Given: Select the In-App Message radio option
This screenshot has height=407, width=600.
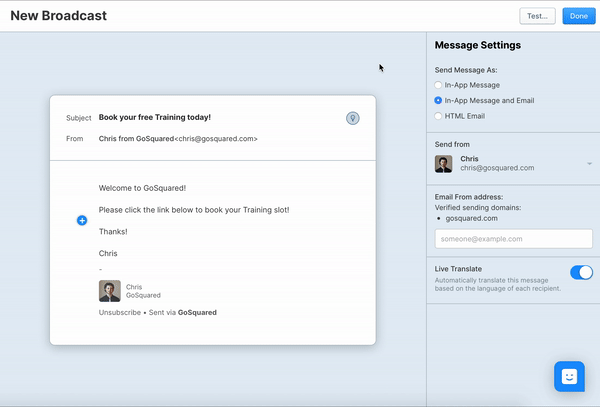Looking at the screenshot, I should tap(439, 86).
